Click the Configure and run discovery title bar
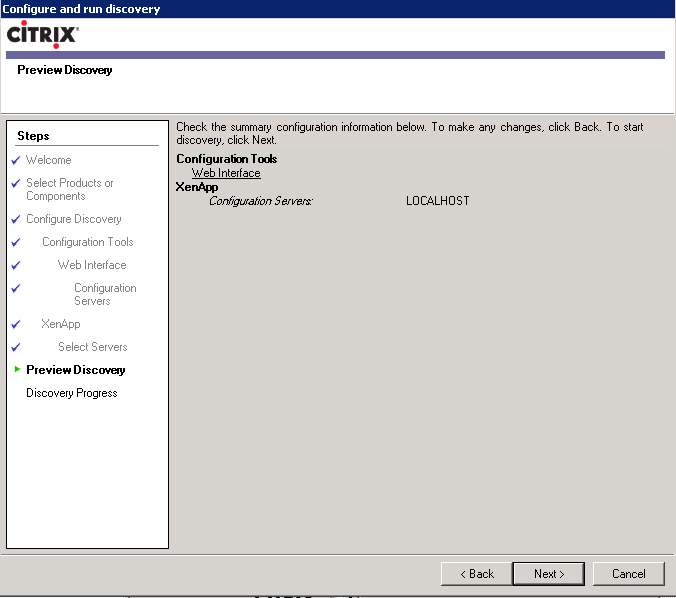 [x=338, y=9]
